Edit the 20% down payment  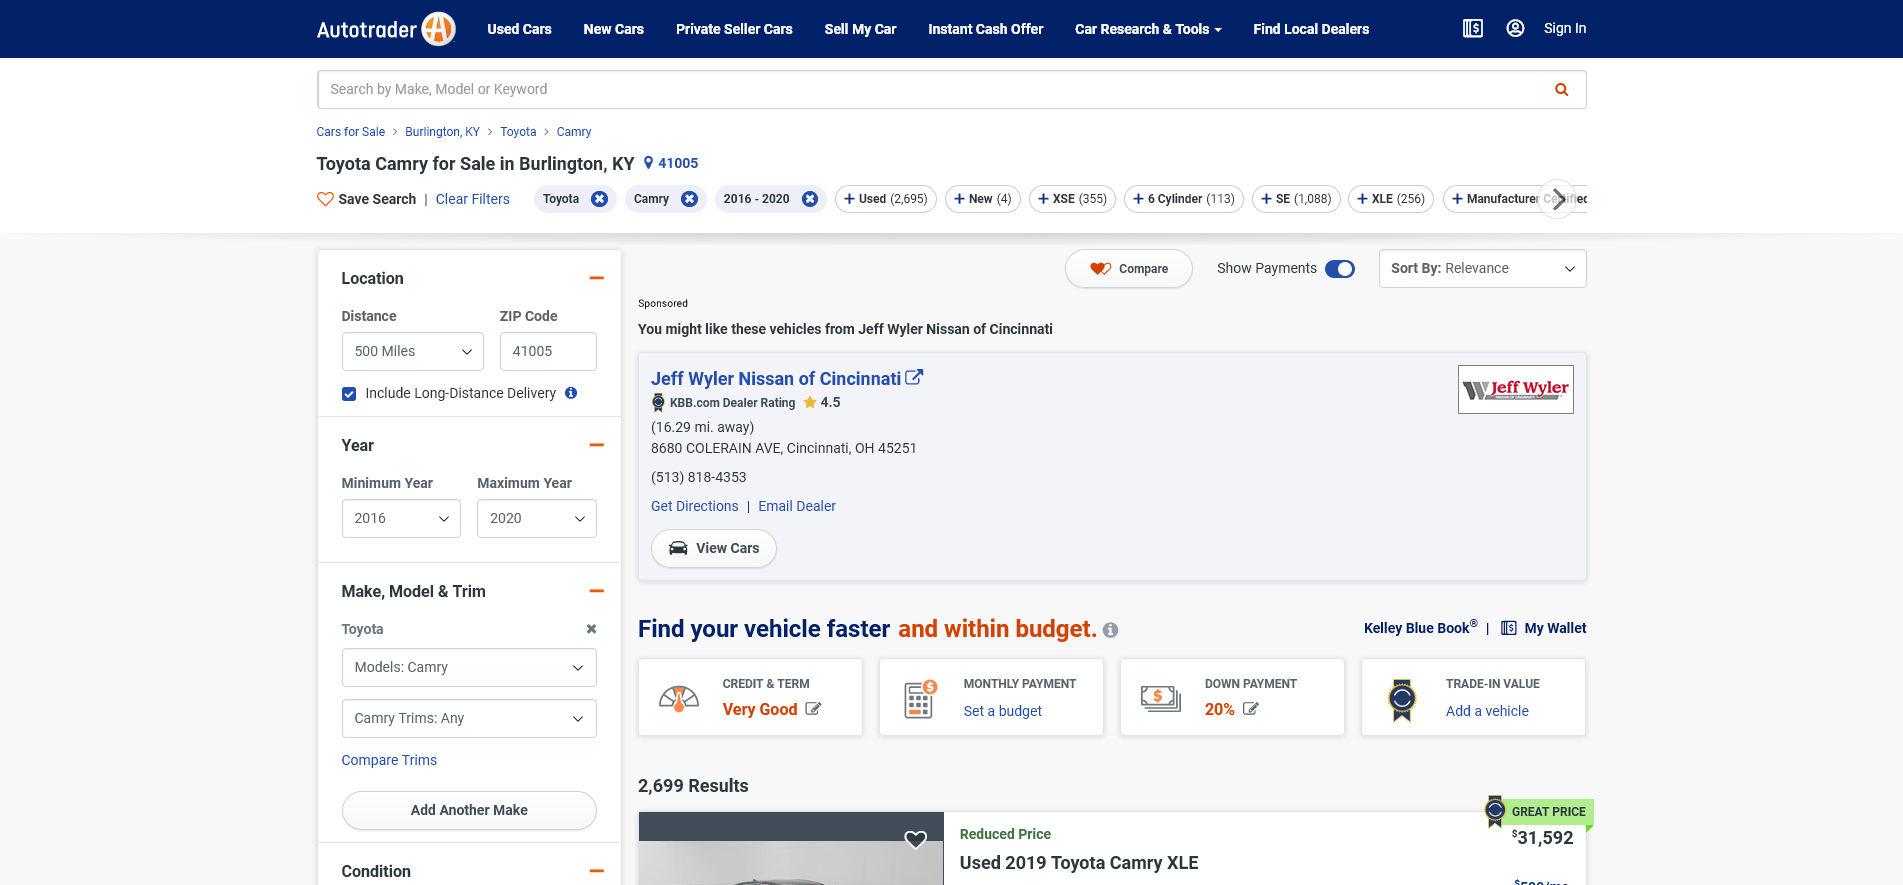click(x=1250, y=709)
